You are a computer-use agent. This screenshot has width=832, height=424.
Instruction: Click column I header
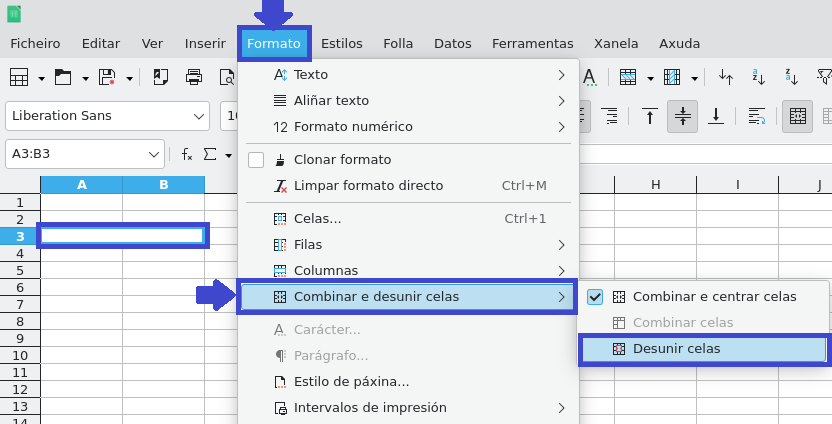pyautogui.click(x=738, y=185)
